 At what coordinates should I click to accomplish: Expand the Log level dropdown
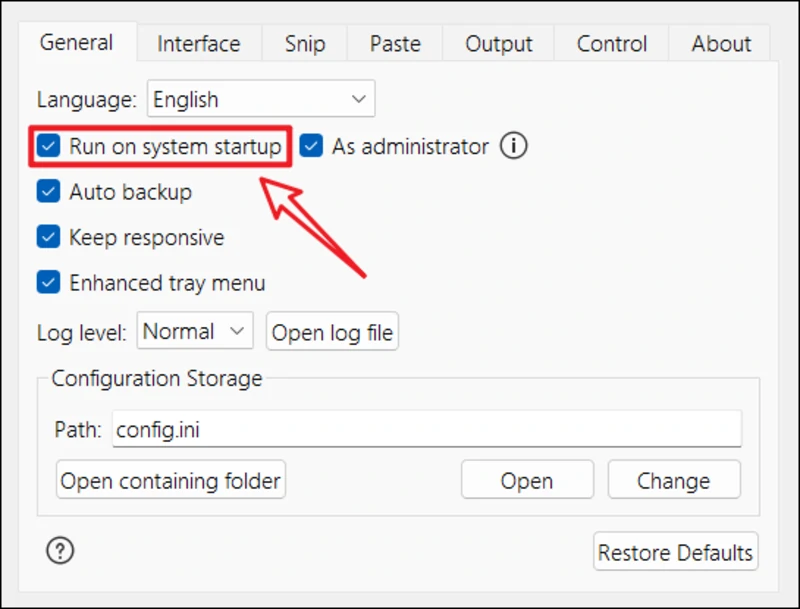click(195, 332)
